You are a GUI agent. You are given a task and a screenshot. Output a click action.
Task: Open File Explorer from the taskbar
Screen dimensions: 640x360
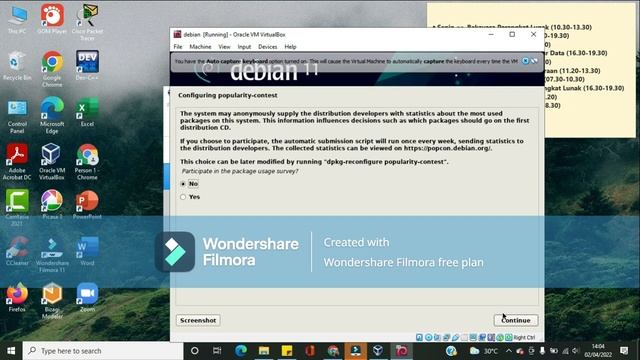pos(264,351)
